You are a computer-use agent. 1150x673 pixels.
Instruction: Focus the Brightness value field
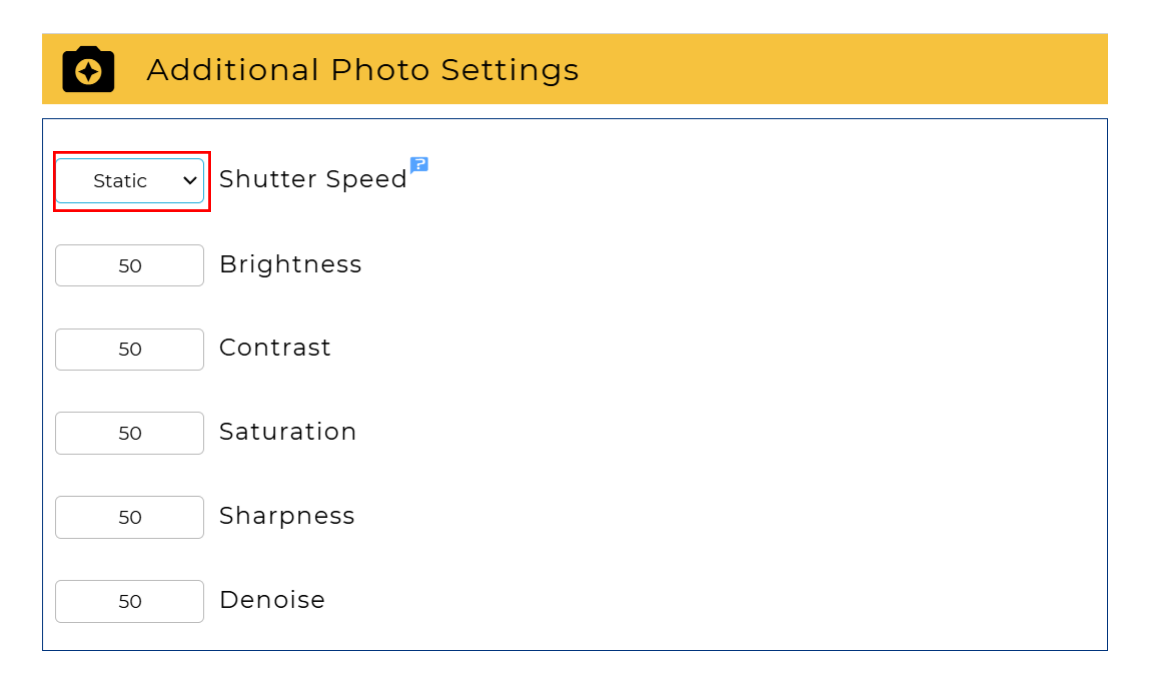pos(130,266)
